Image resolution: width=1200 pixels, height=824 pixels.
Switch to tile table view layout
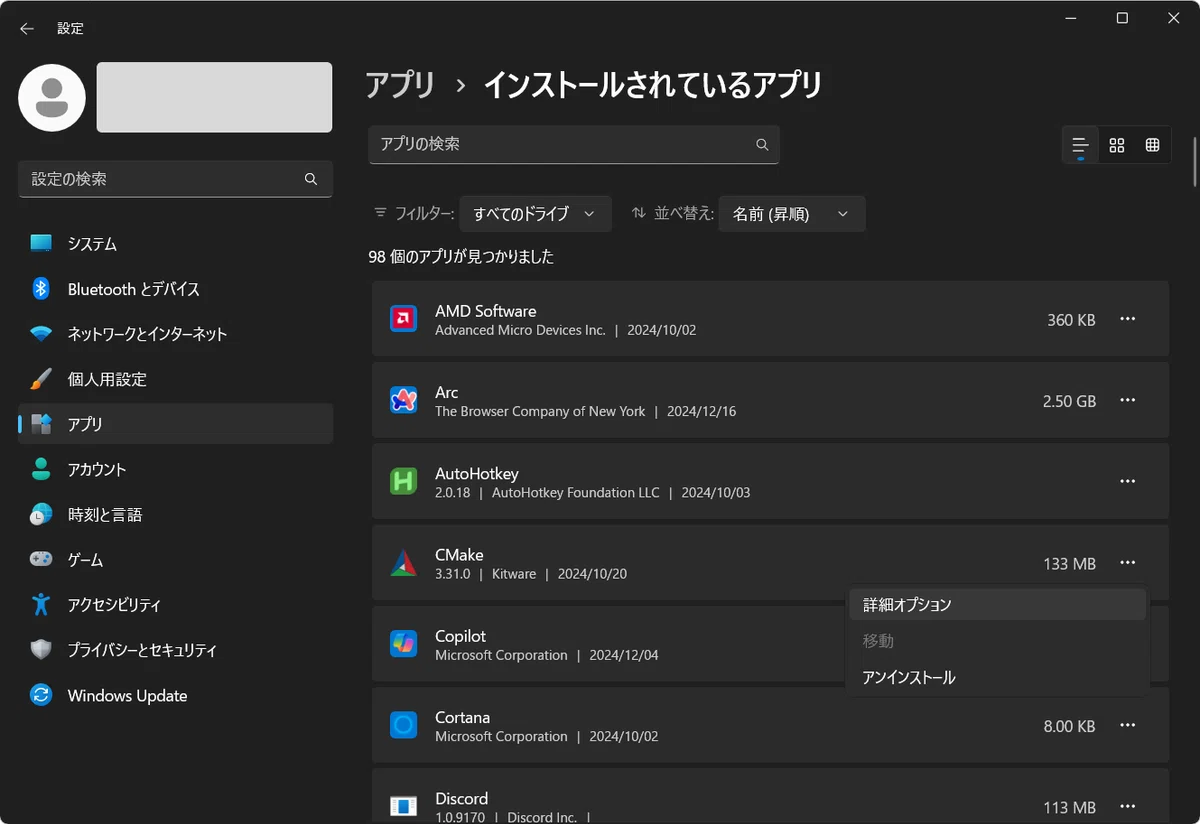(x=1152, y=145)
